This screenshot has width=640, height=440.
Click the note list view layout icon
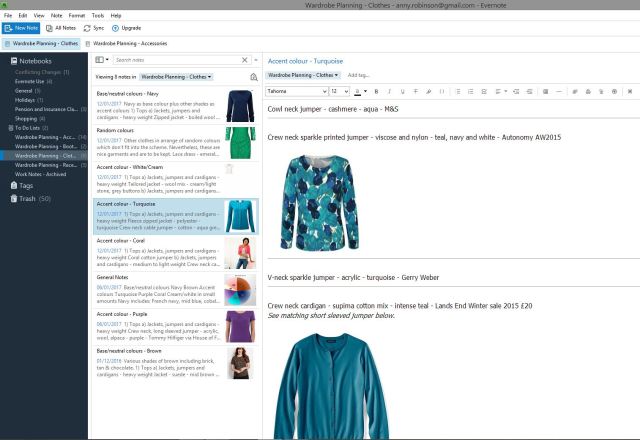coord(99,60)
